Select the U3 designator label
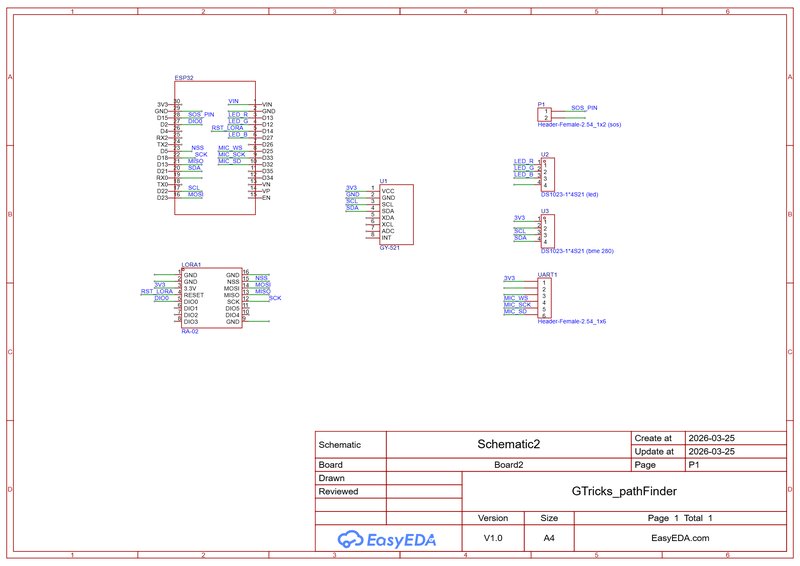This screenshot has height=566, width=800. [x=545, y=211]
